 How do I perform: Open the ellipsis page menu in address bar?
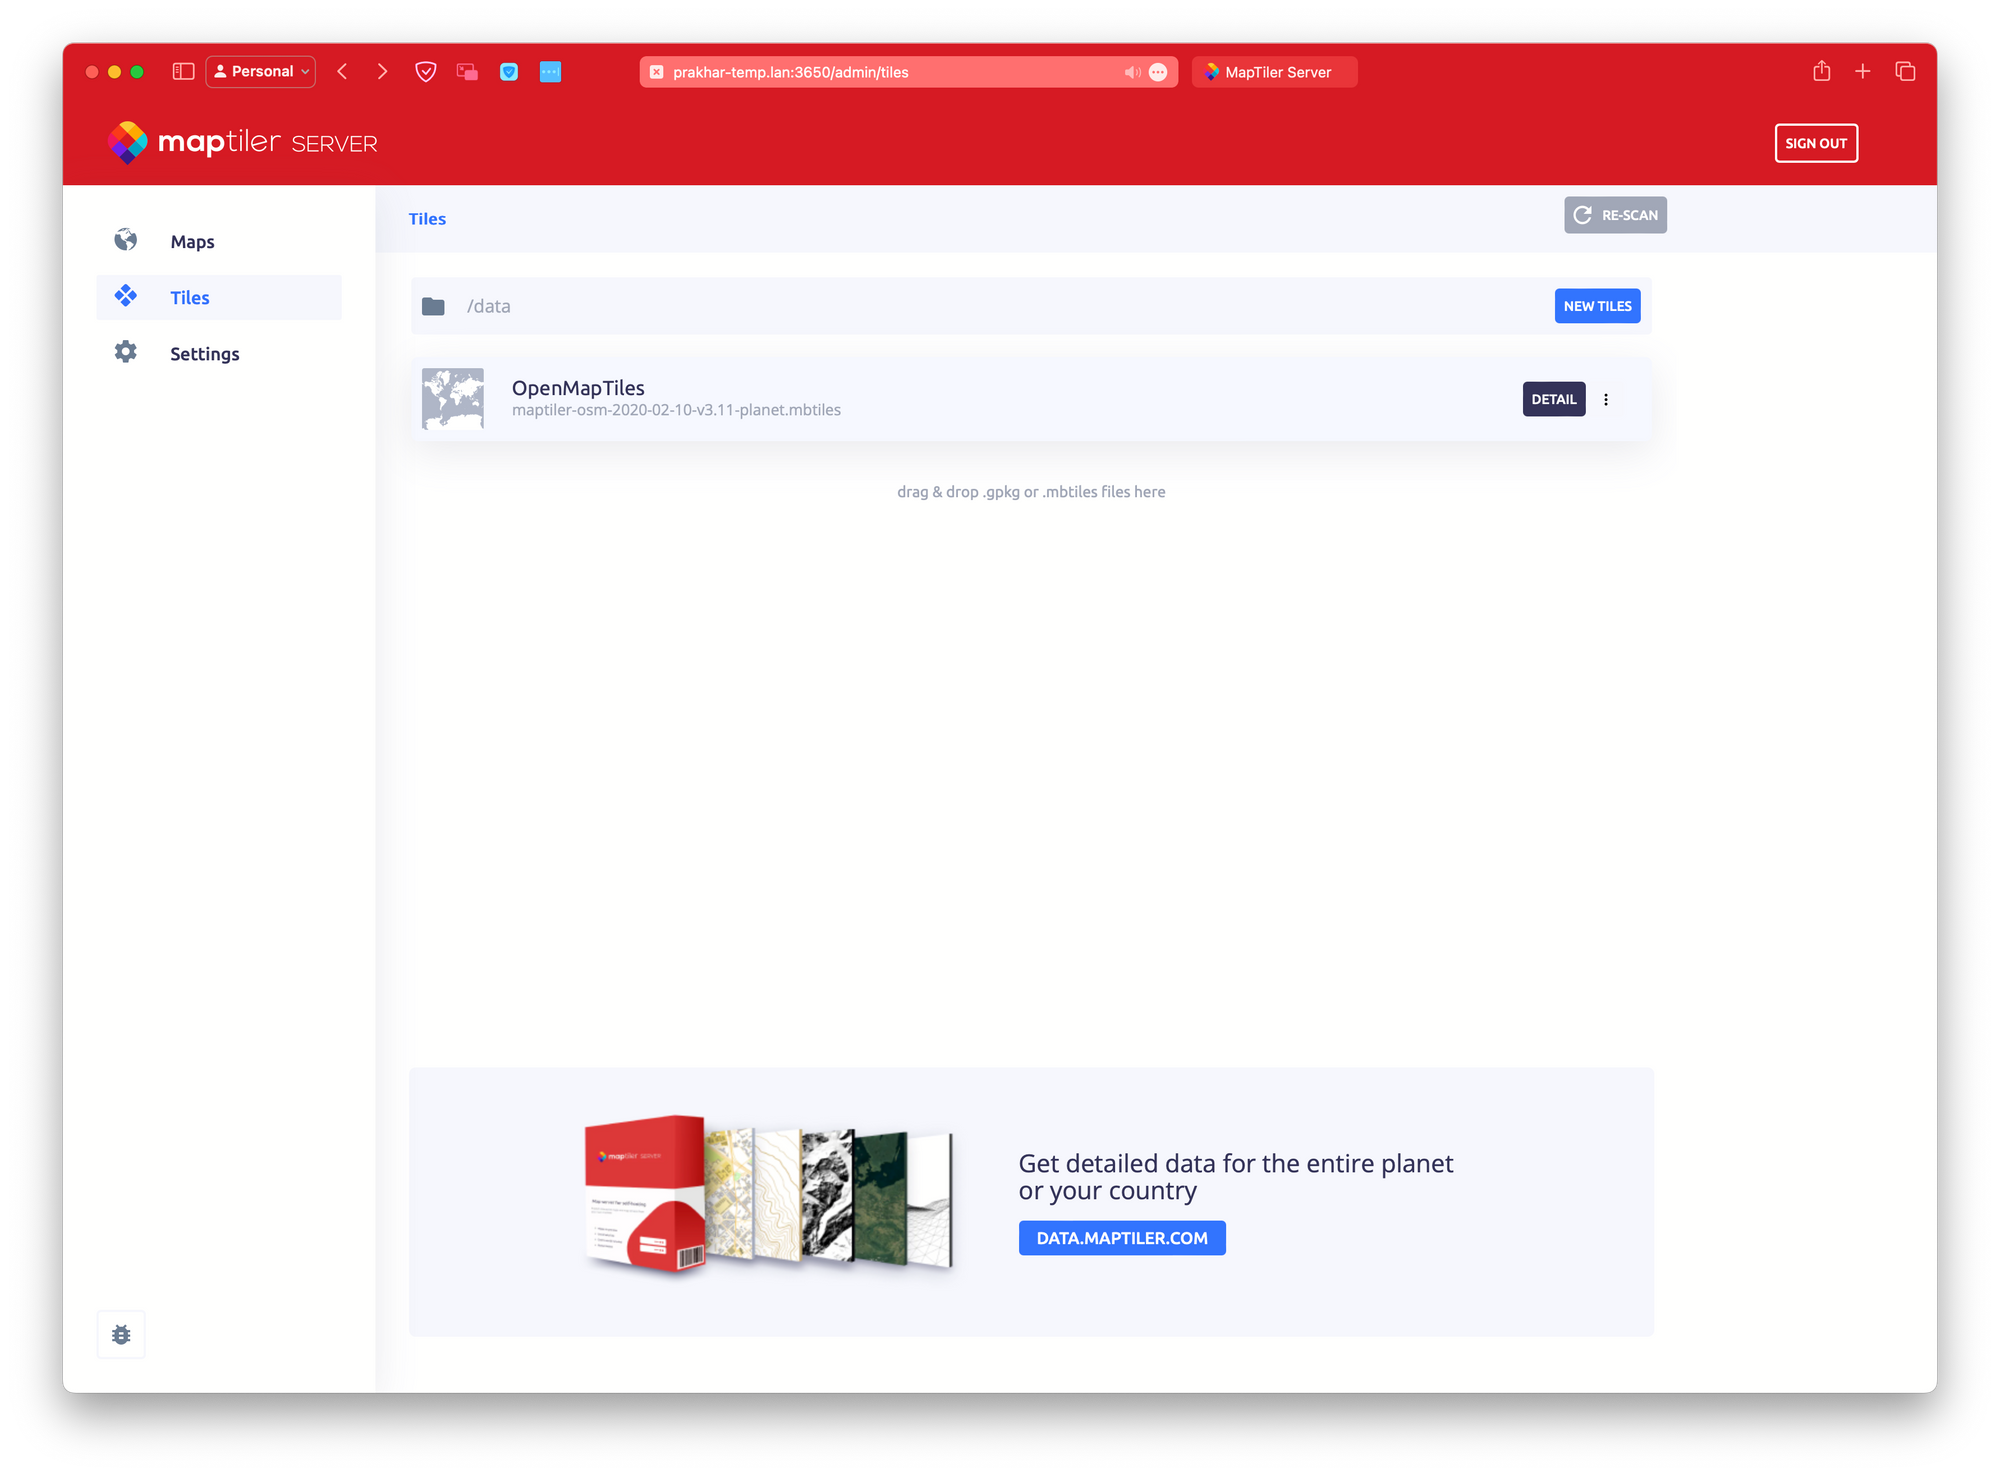click(x=1158, y=72)
